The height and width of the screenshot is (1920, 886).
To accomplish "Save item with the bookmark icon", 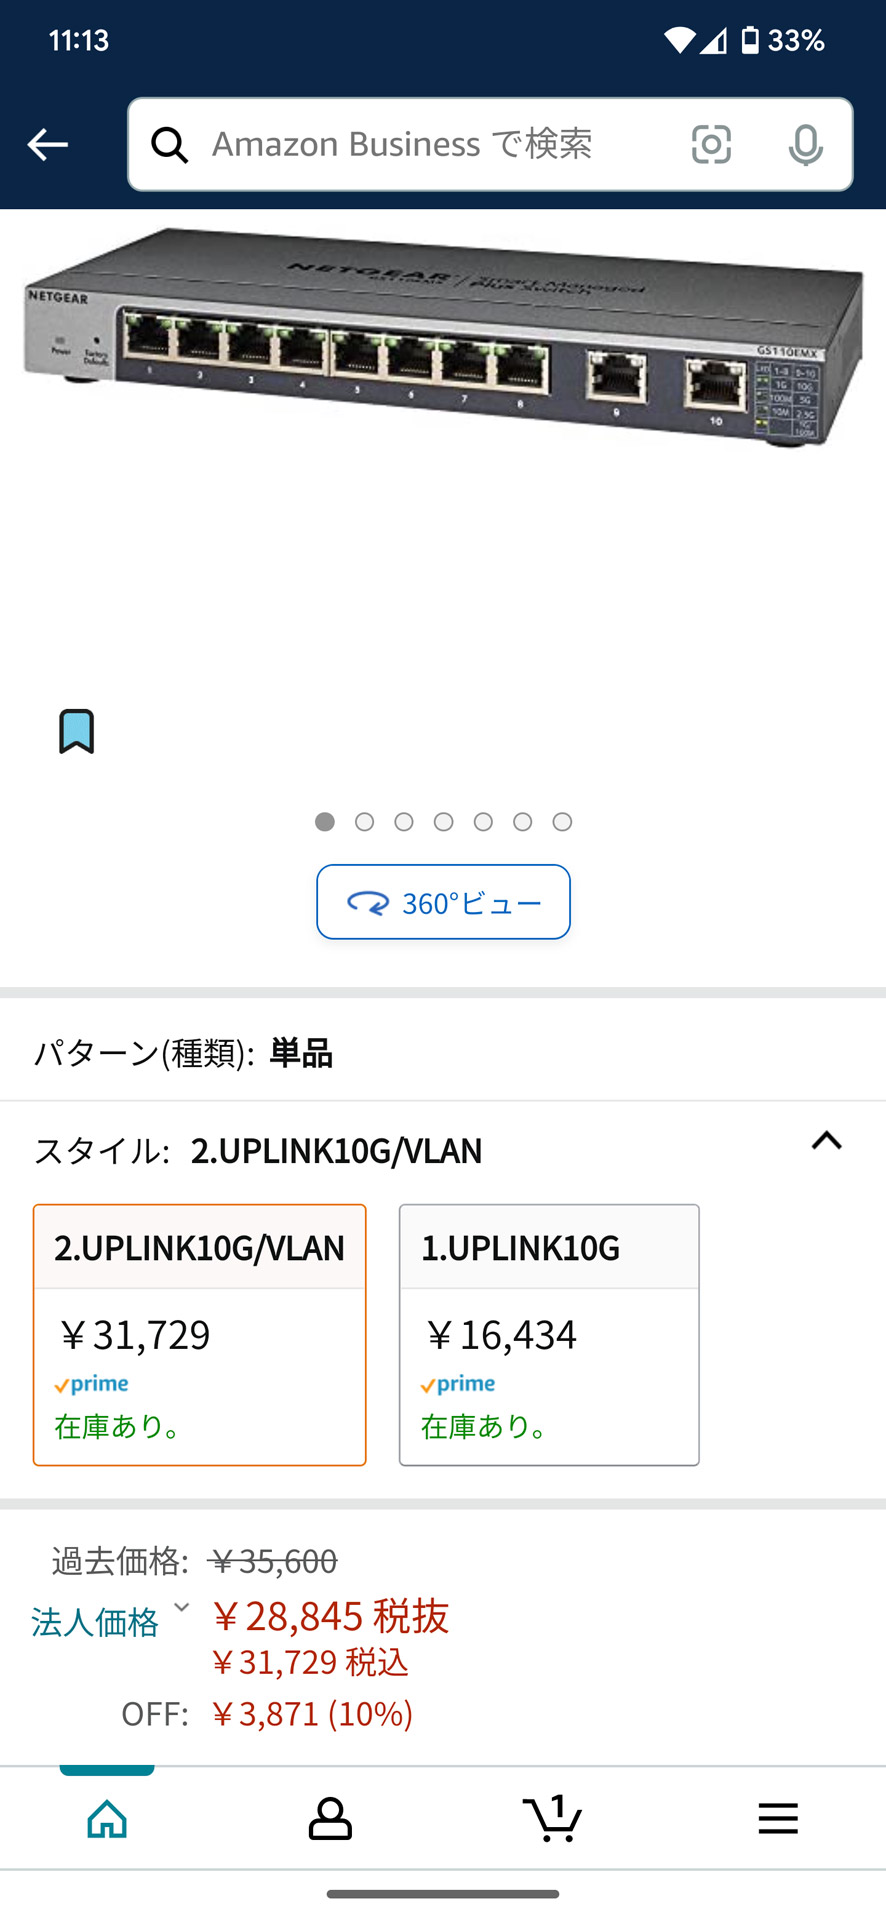I will click(x=77, y=731).
